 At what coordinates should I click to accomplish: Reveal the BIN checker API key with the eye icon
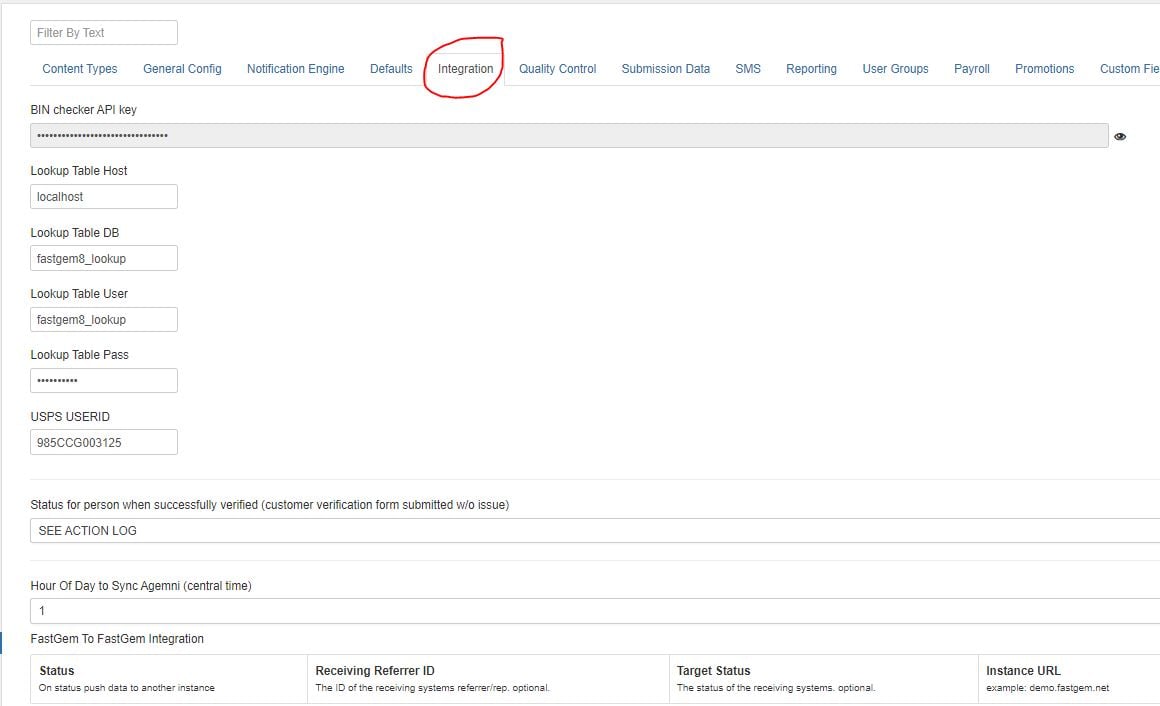pos(1120,136)
